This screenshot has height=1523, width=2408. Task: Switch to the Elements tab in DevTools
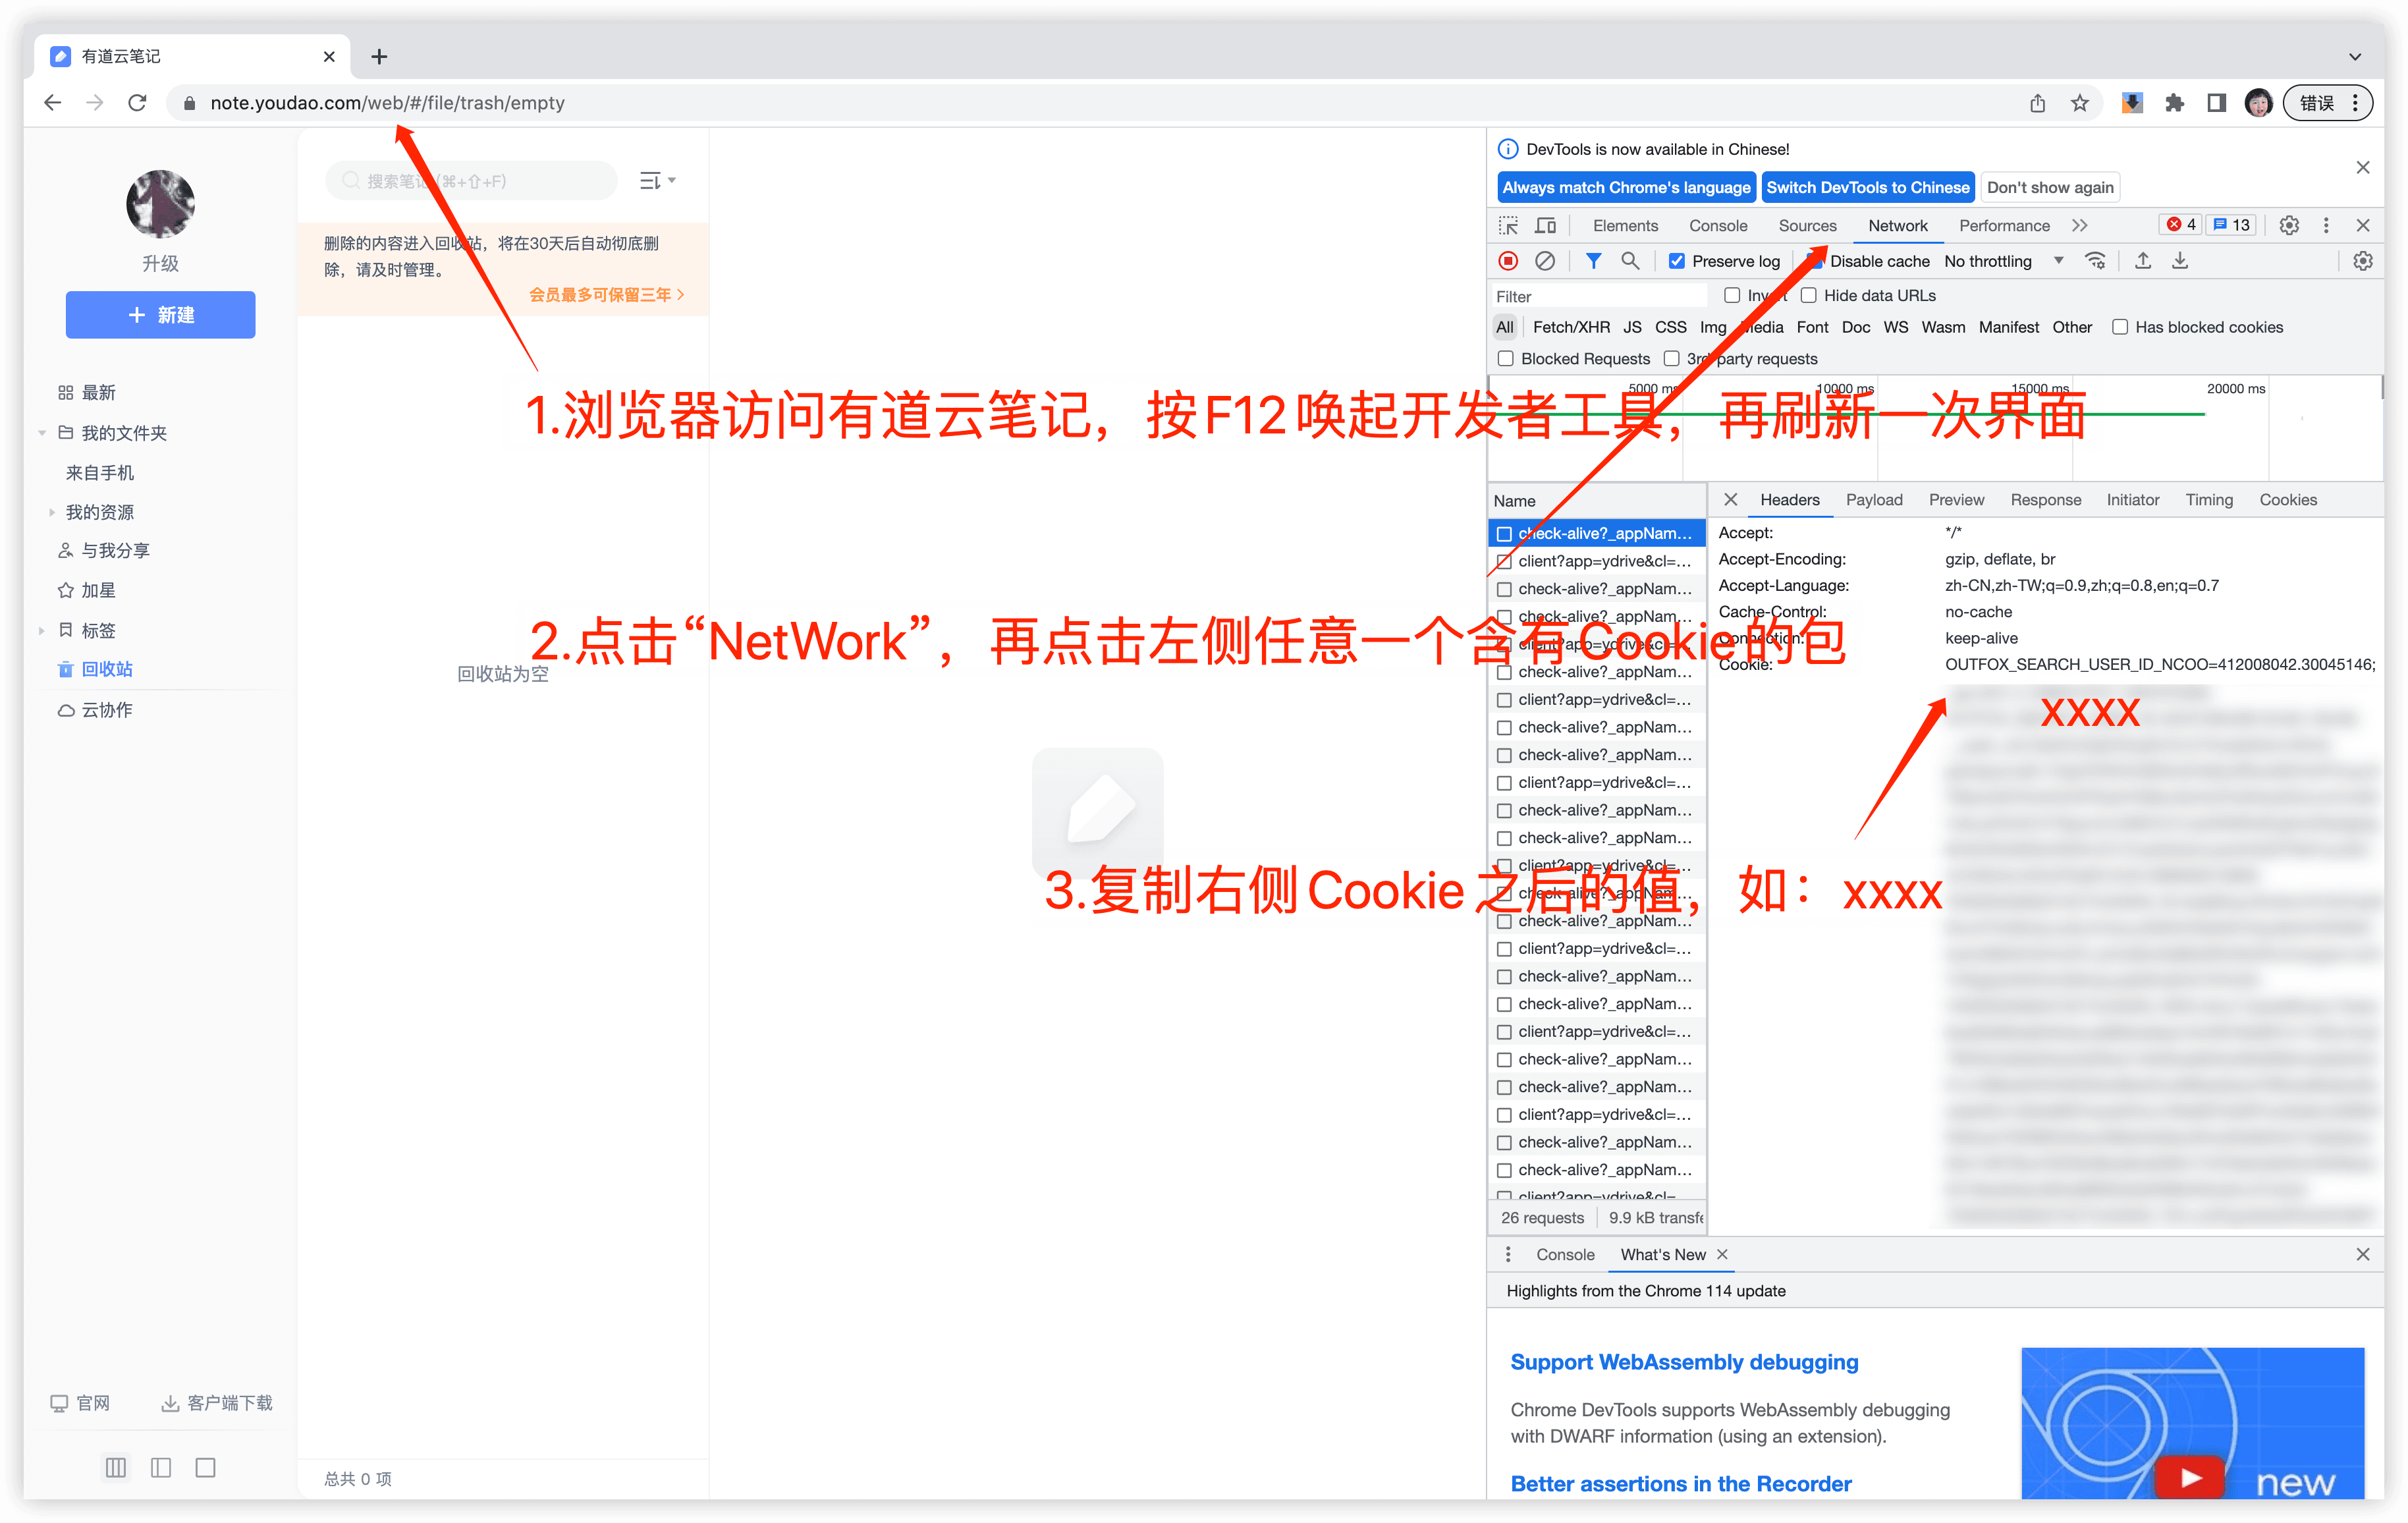point(1625,226)
